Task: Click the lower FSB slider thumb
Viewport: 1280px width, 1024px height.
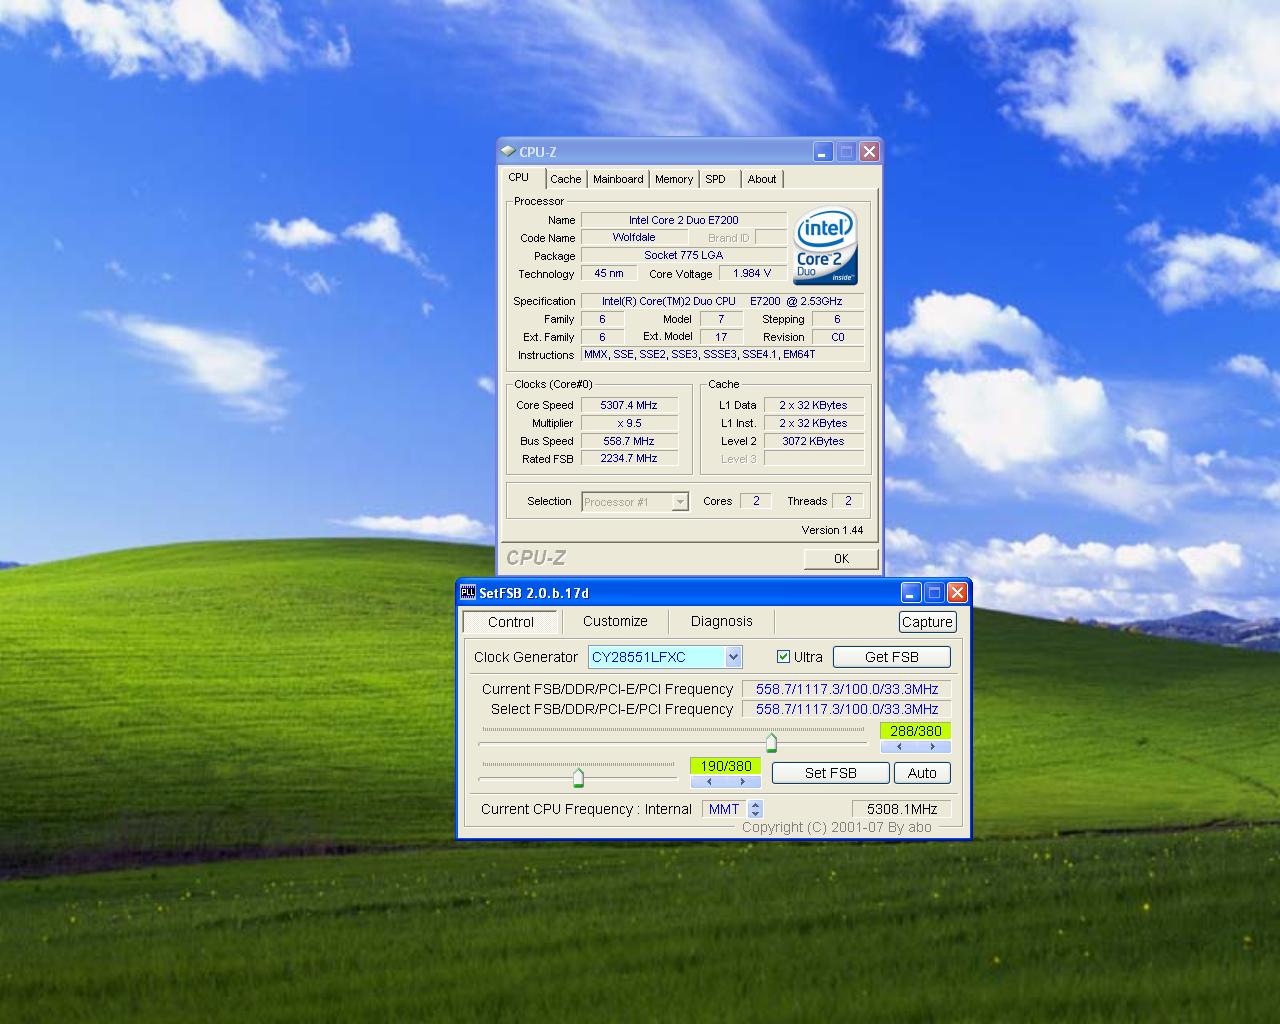Action: 578,778
